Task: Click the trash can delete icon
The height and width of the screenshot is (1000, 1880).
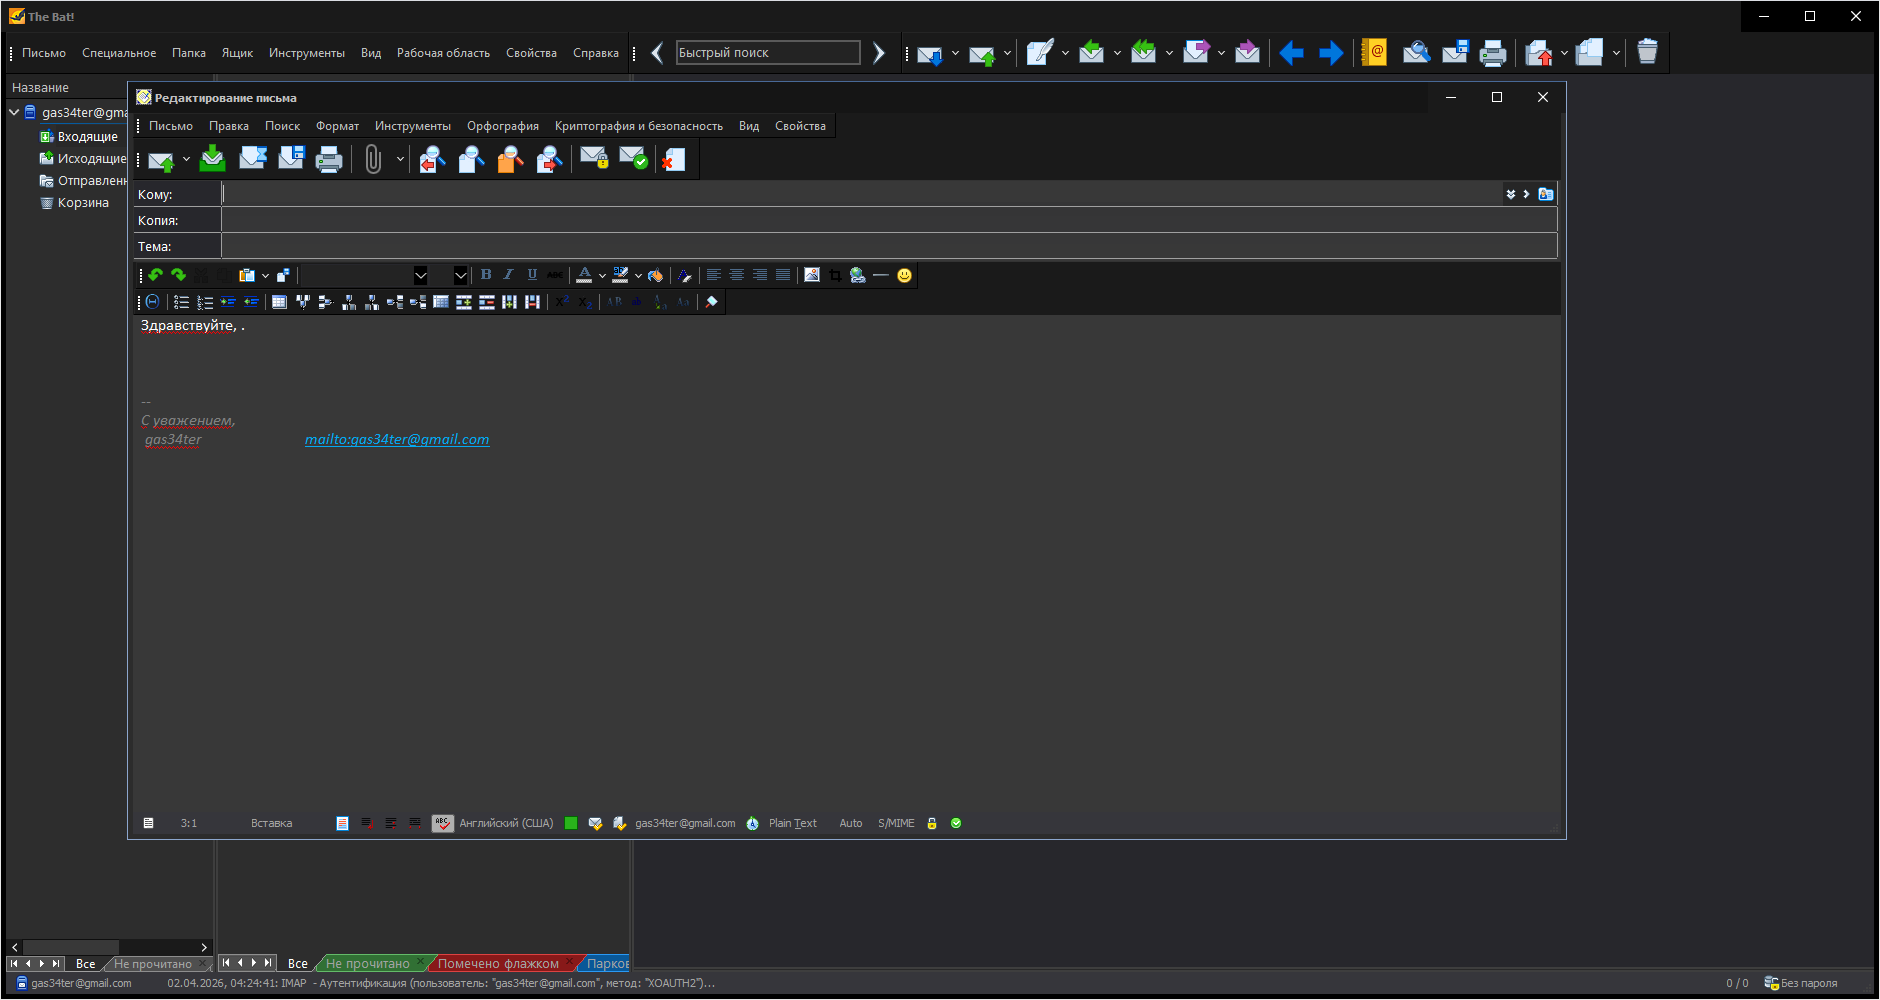Action: 1647,53
